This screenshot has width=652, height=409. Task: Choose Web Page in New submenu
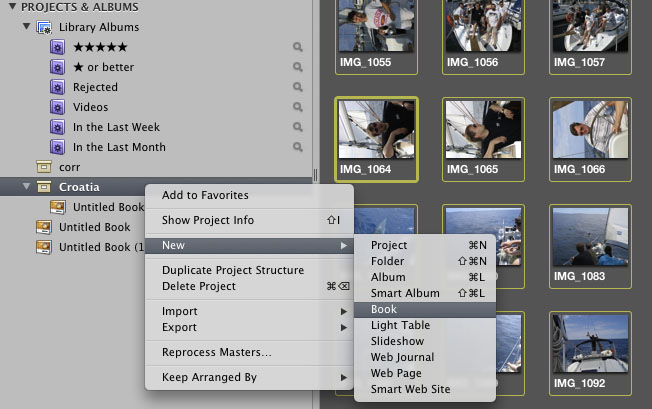tap(425, 373)
